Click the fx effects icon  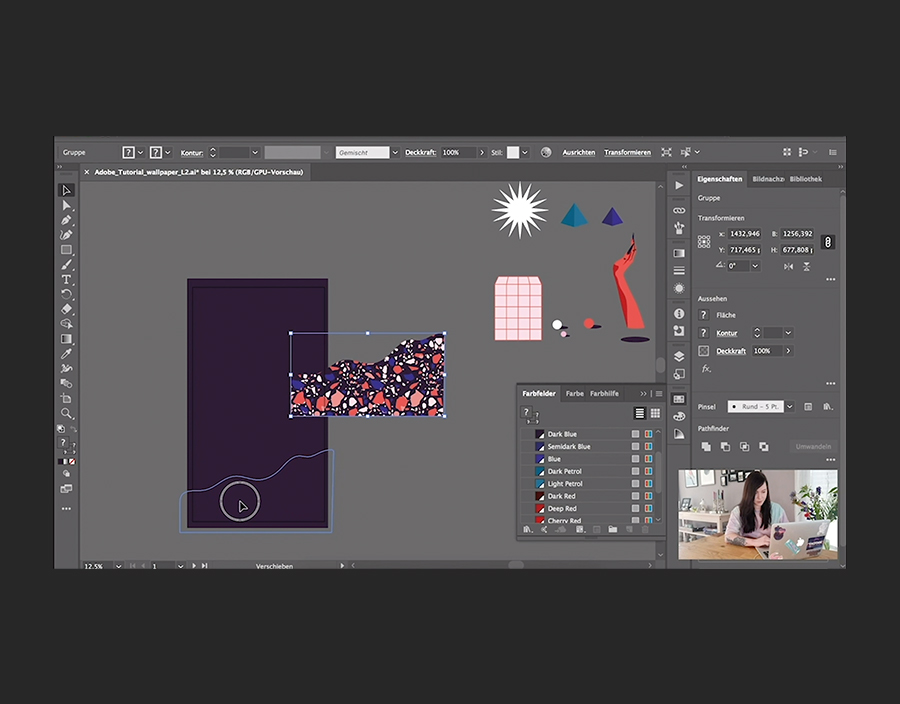point(706,369)
